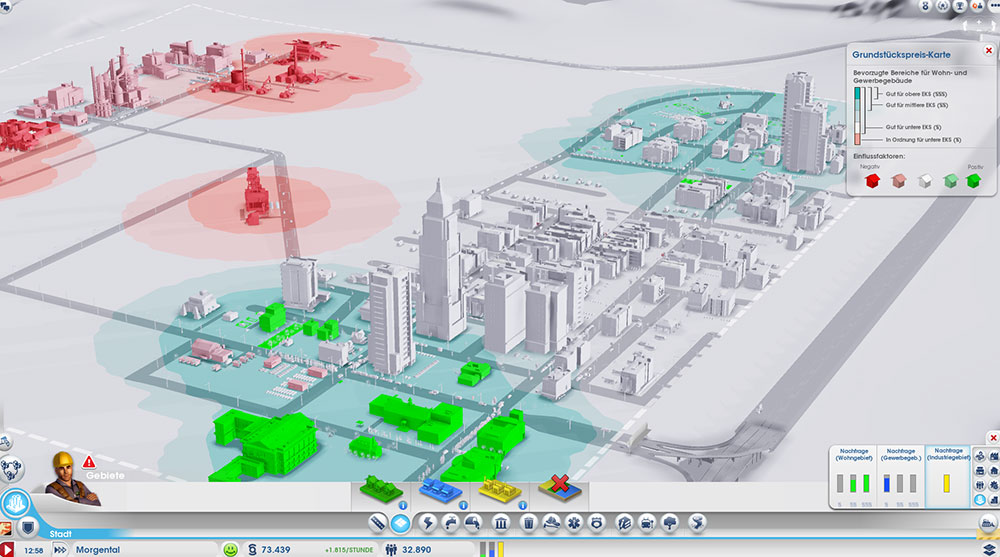Screen dimensions: 1000x557
Task: Open the Parks tree menu
Action: (x=670, y=524)
